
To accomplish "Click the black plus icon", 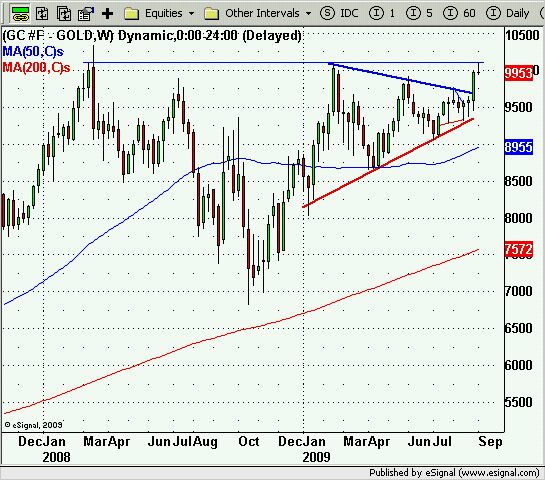I will pyautogui.click(x=107, y=14).
